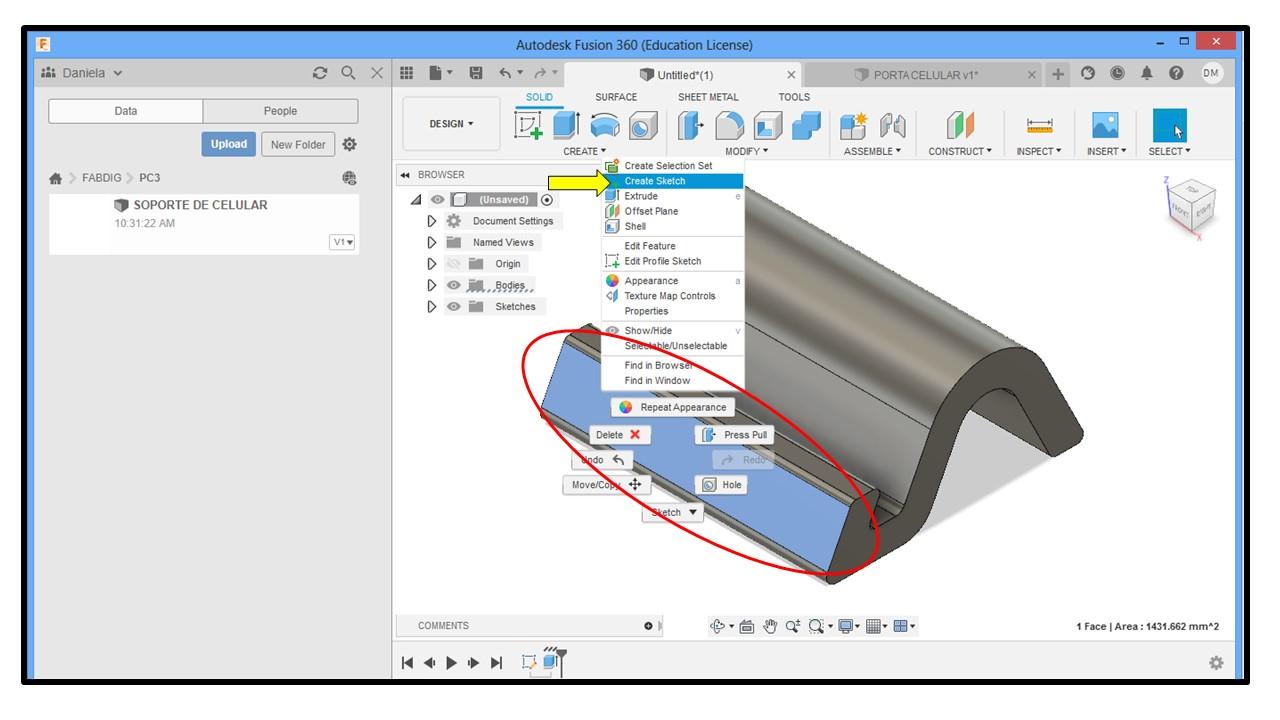
Task: Switch to the SHEET METAL tab
Action: pyautogui.click(x=708, y=97)
